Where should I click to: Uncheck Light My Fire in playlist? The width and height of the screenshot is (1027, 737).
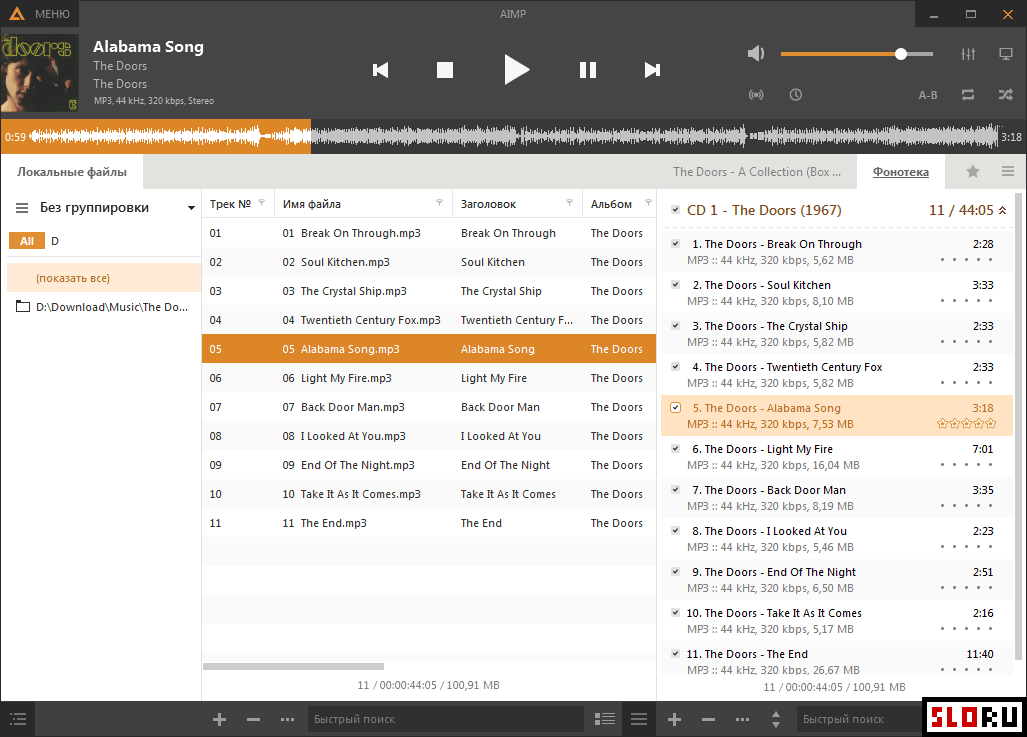675,449
